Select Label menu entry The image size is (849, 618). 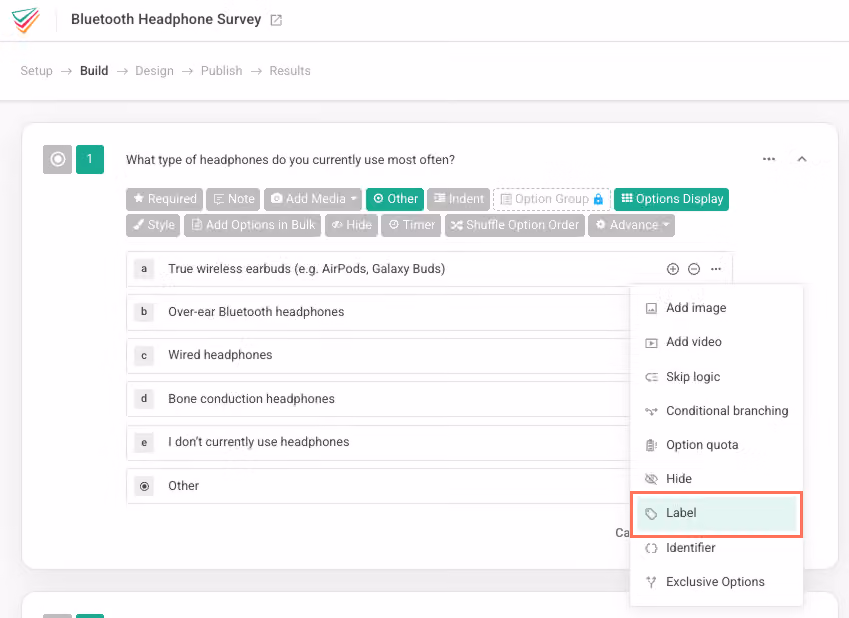coord(716,513)
